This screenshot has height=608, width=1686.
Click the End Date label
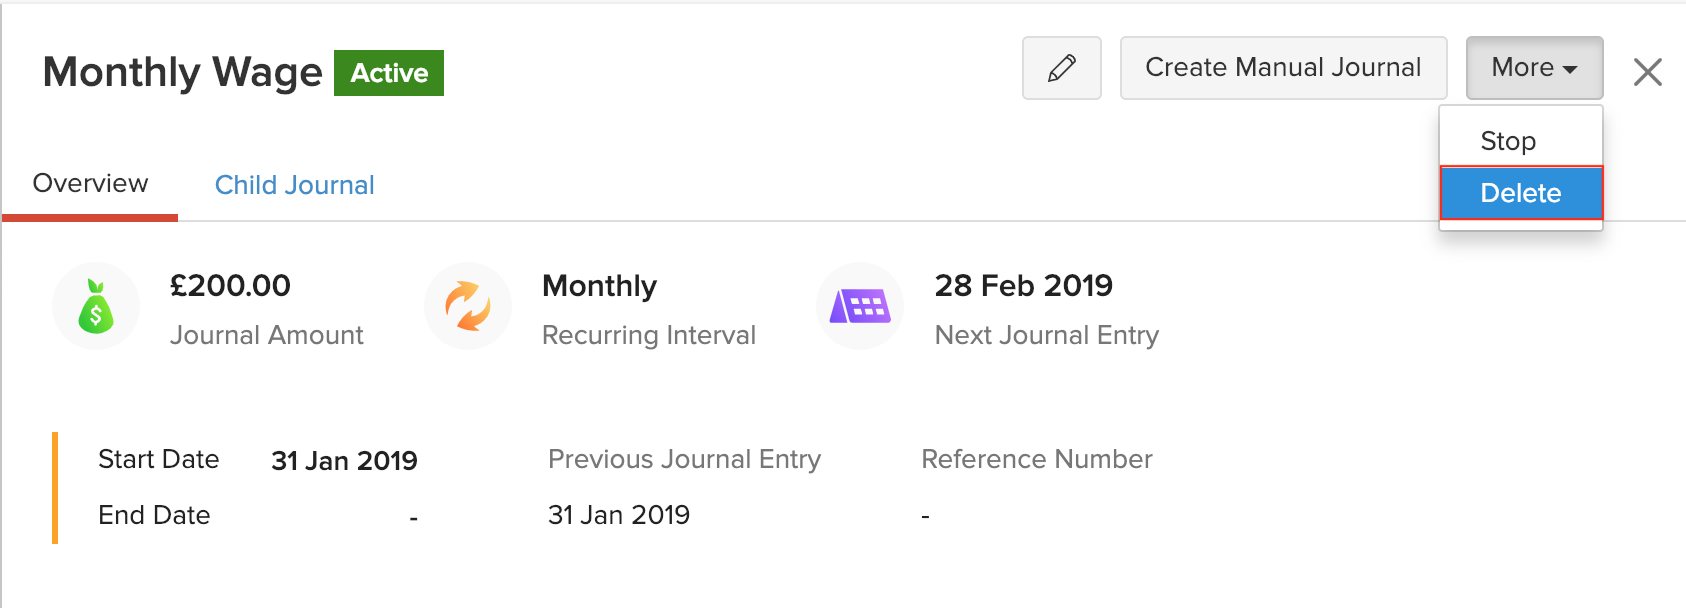tap(154, 515)
